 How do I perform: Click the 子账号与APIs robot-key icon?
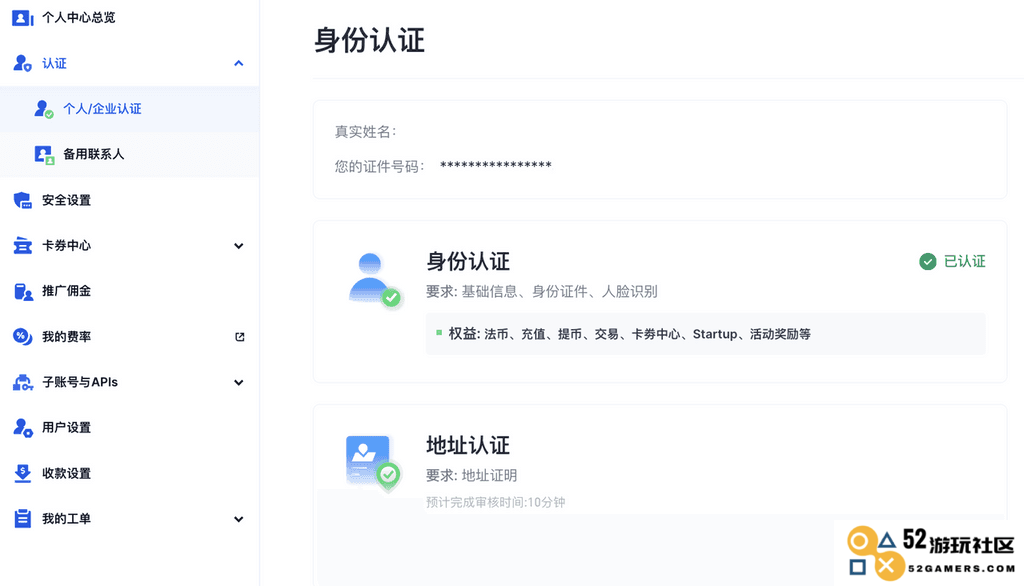(x=22, y=382)
